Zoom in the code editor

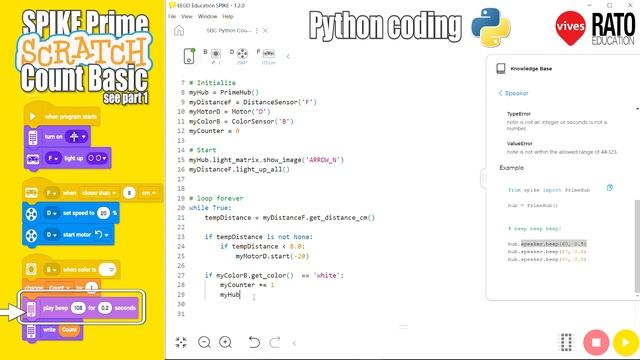225,342
